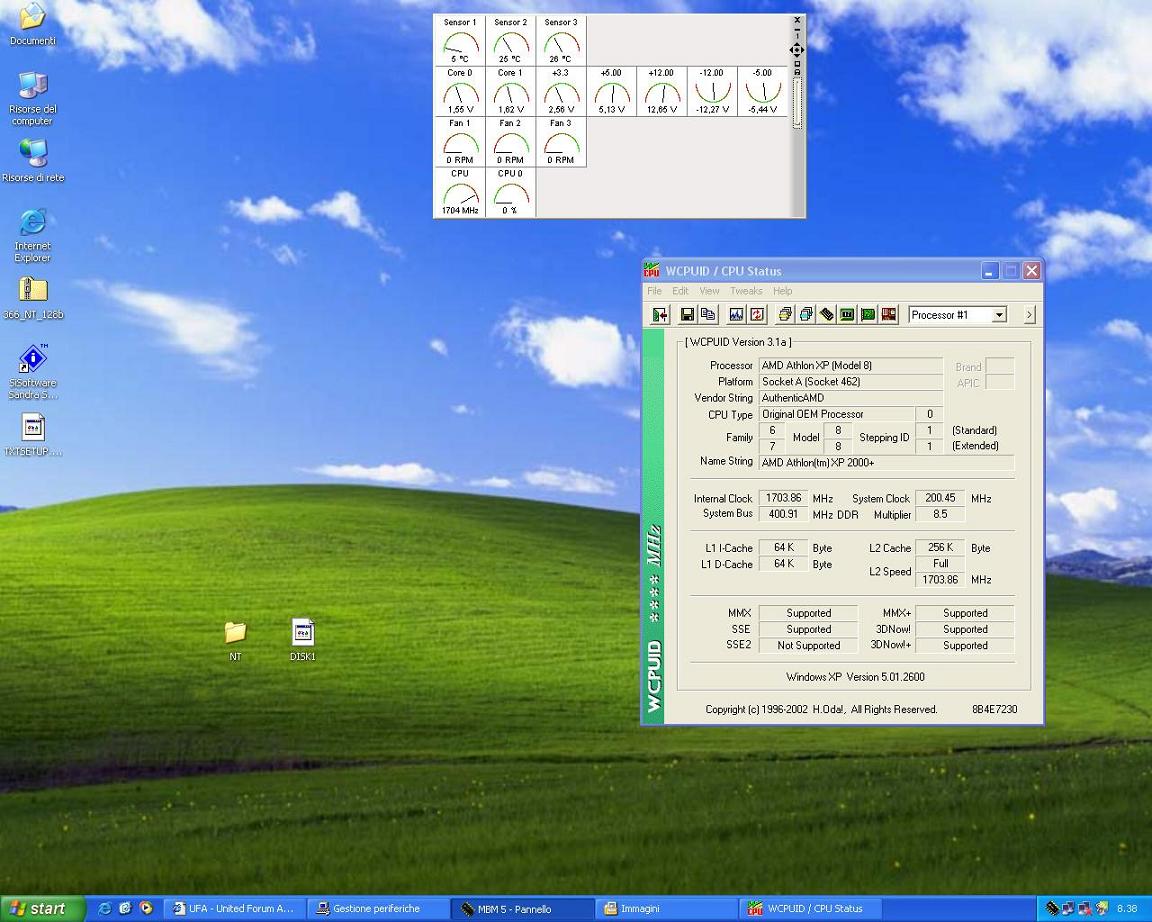The height and width of the screenshot is (922, 1152).
Task: Minimize the WCPUID / CPU Status window
Action: click(990, 271)
